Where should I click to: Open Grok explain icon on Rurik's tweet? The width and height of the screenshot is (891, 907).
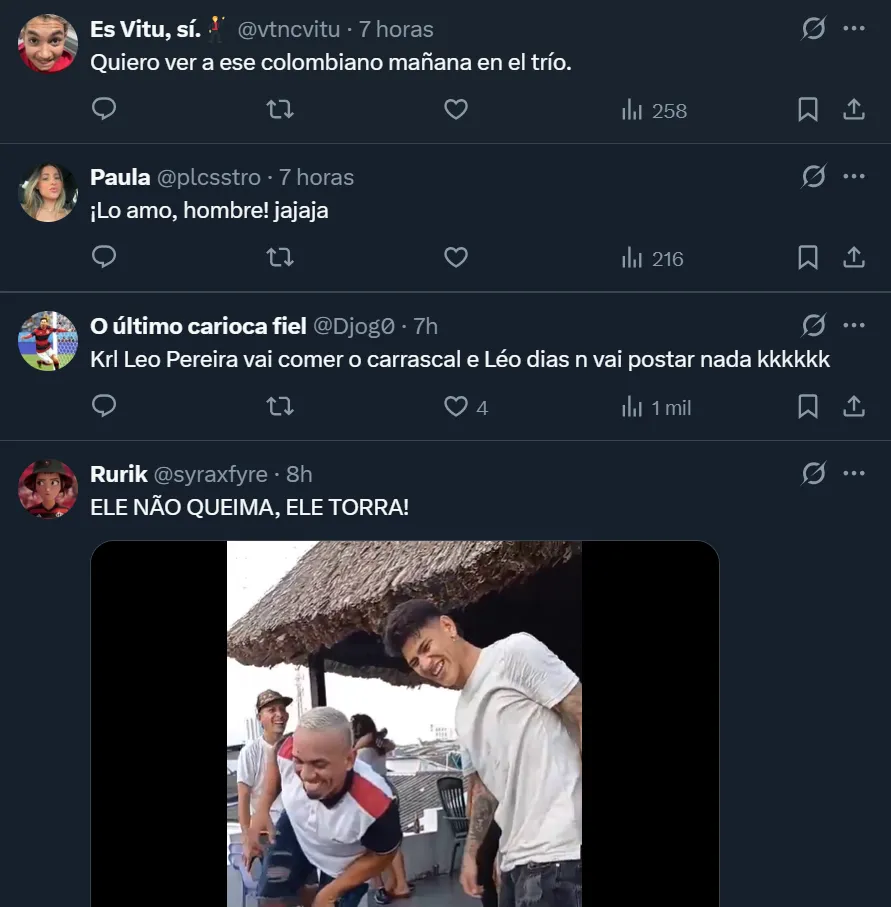814,474
